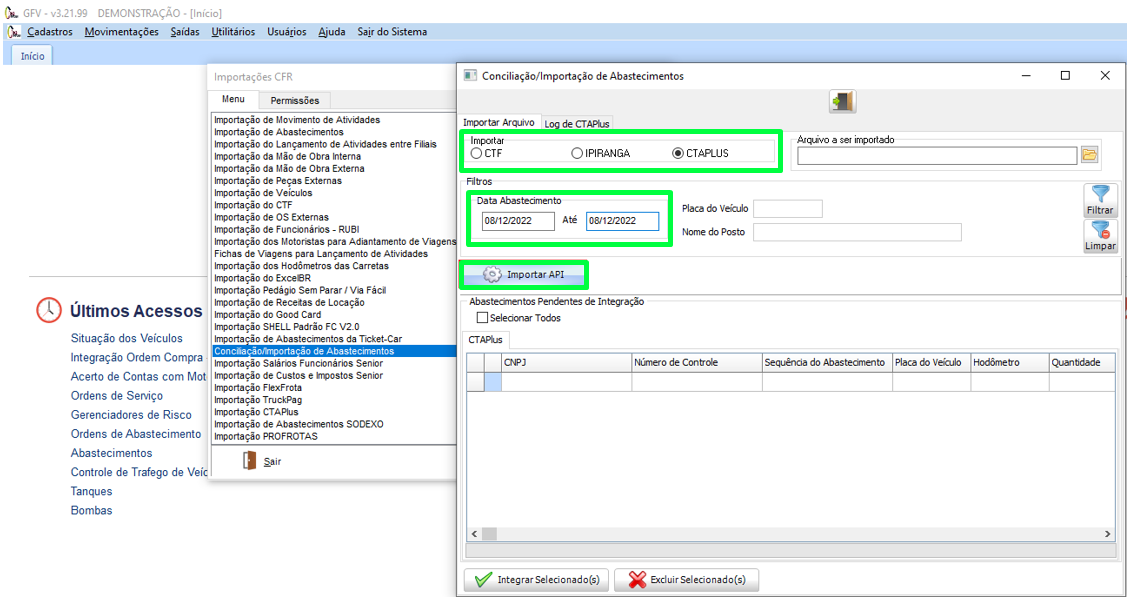
Task: Open the Usuários menu
Action: [287, 32]
